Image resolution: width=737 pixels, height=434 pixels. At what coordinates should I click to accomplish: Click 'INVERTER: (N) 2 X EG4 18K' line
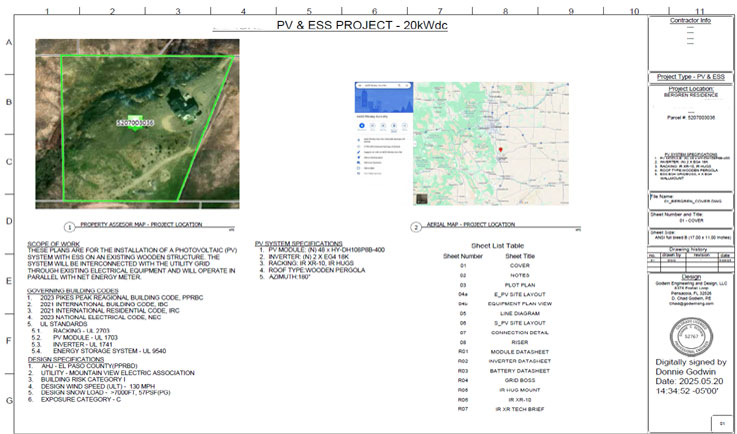pyautogui.click(x=307, y=257)
